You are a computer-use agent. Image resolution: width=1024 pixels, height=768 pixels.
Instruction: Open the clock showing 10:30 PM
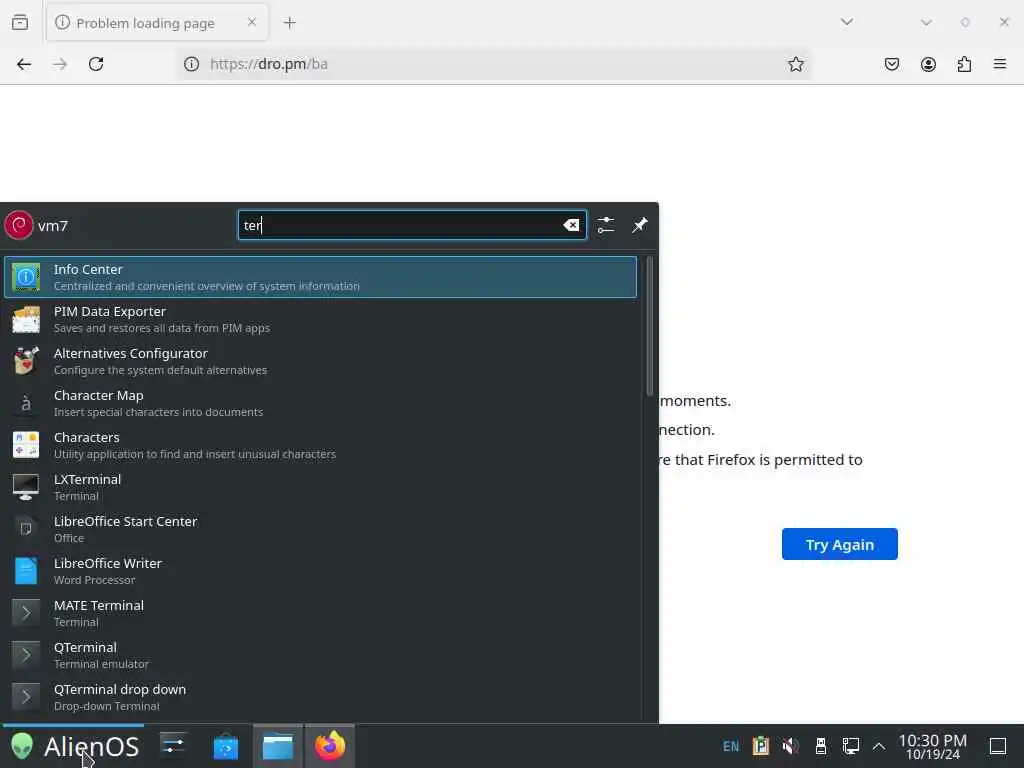(x=933, y=747)
